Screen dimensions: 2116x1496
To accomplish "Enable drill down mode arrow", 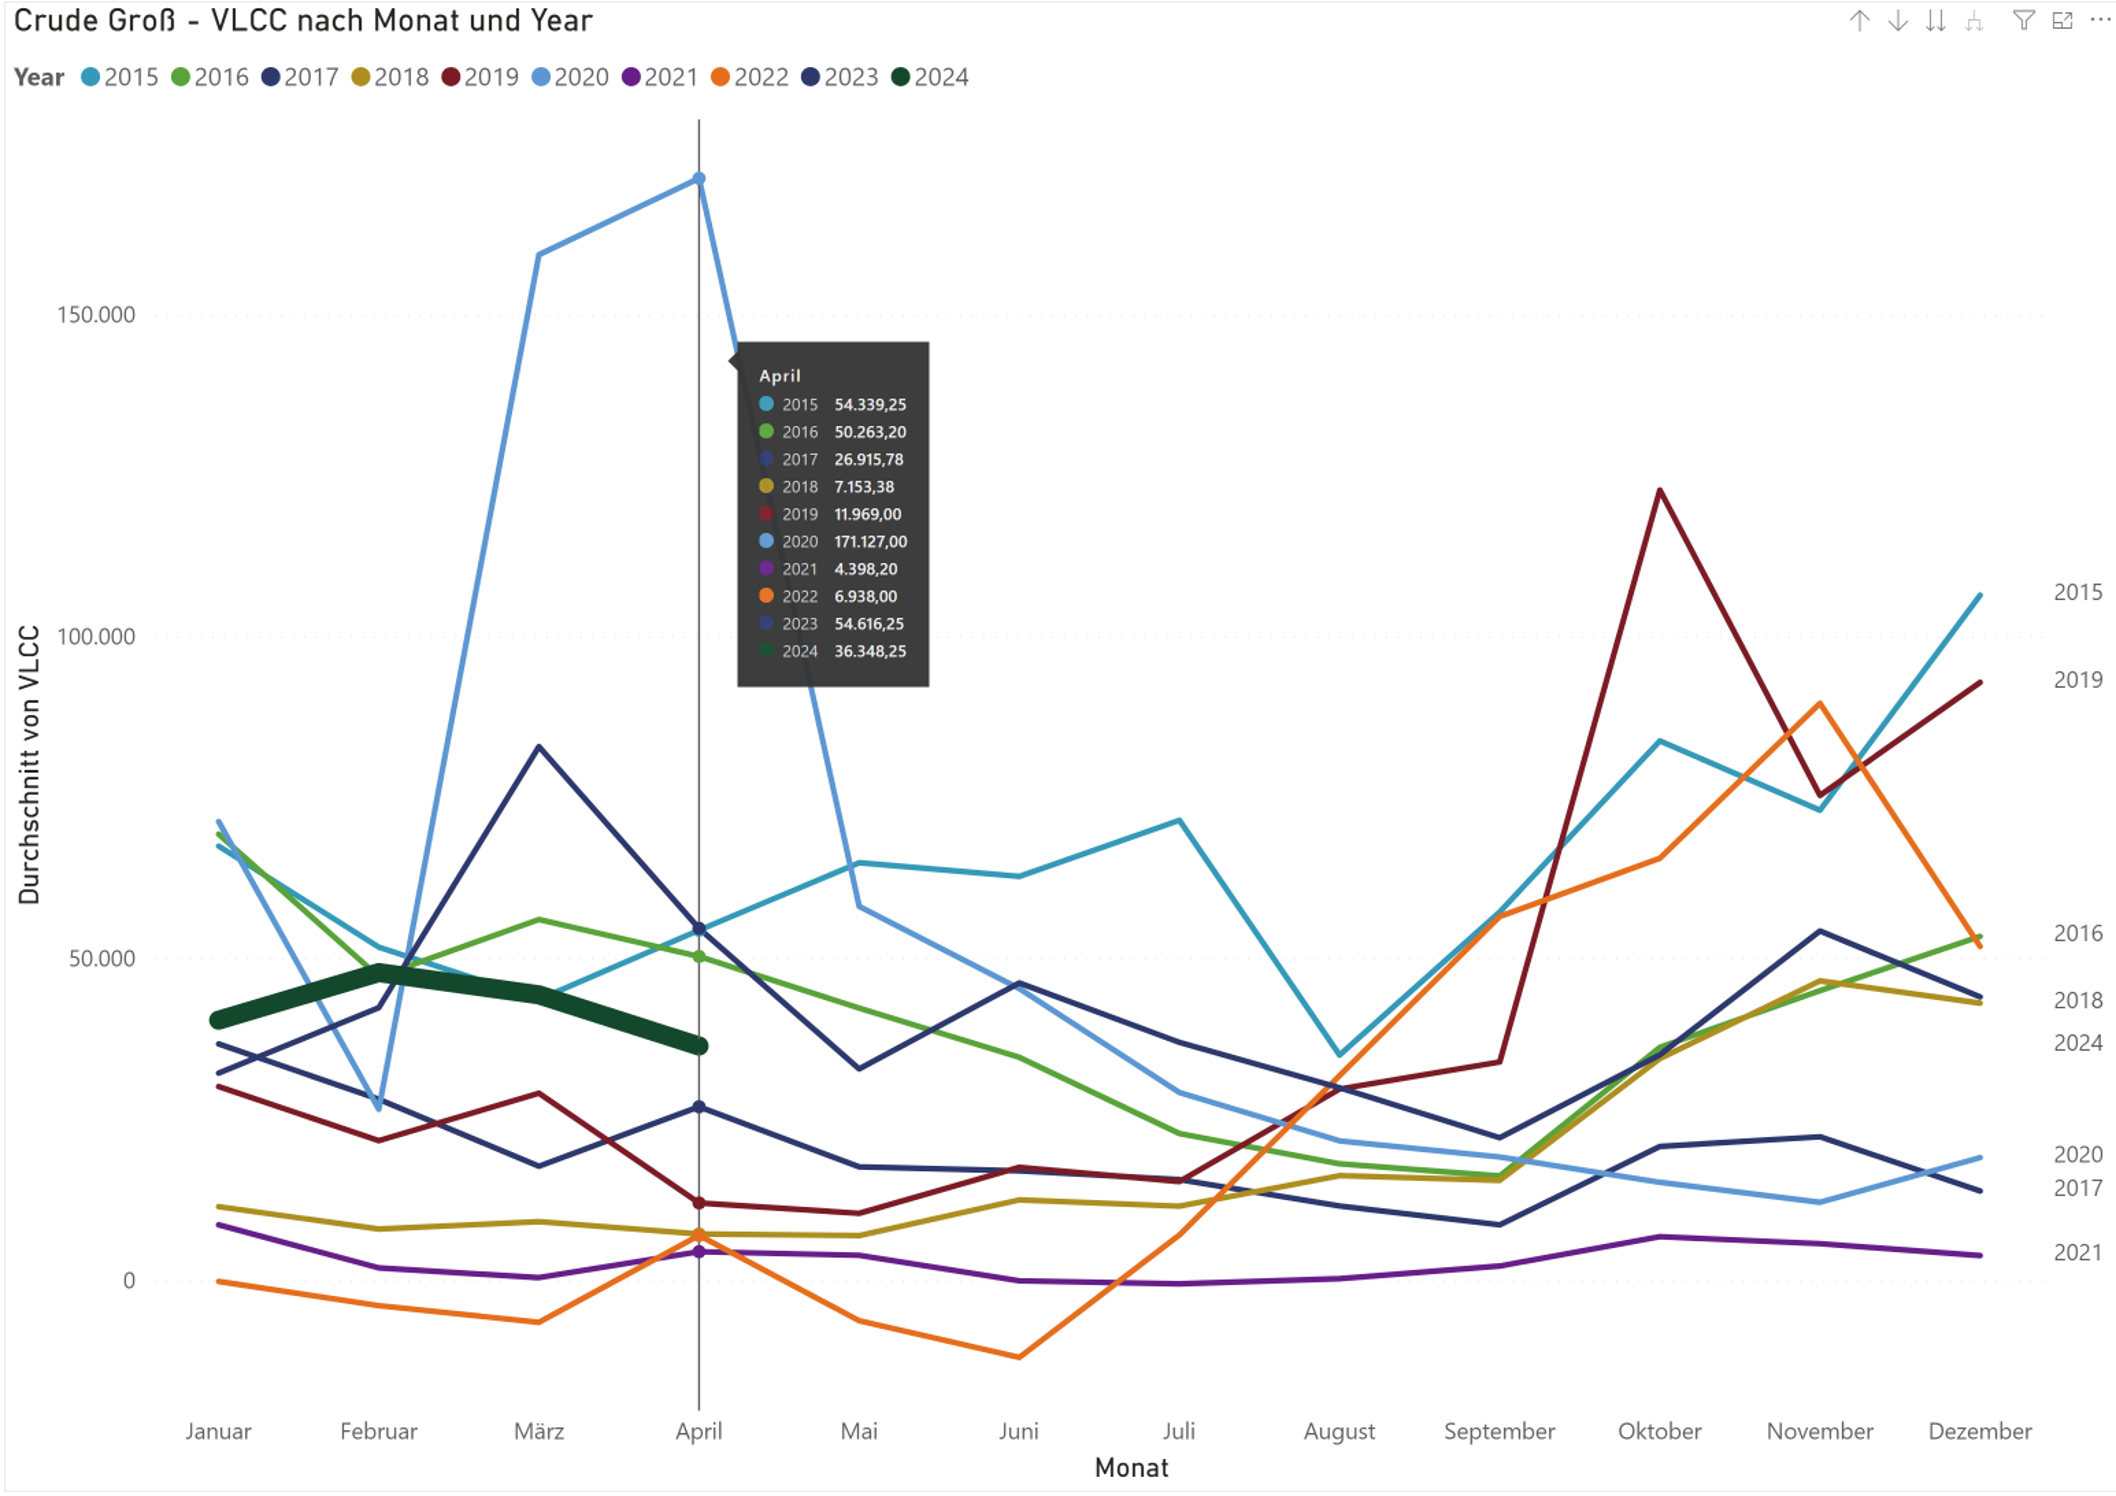I will (x=1897, y=21).
